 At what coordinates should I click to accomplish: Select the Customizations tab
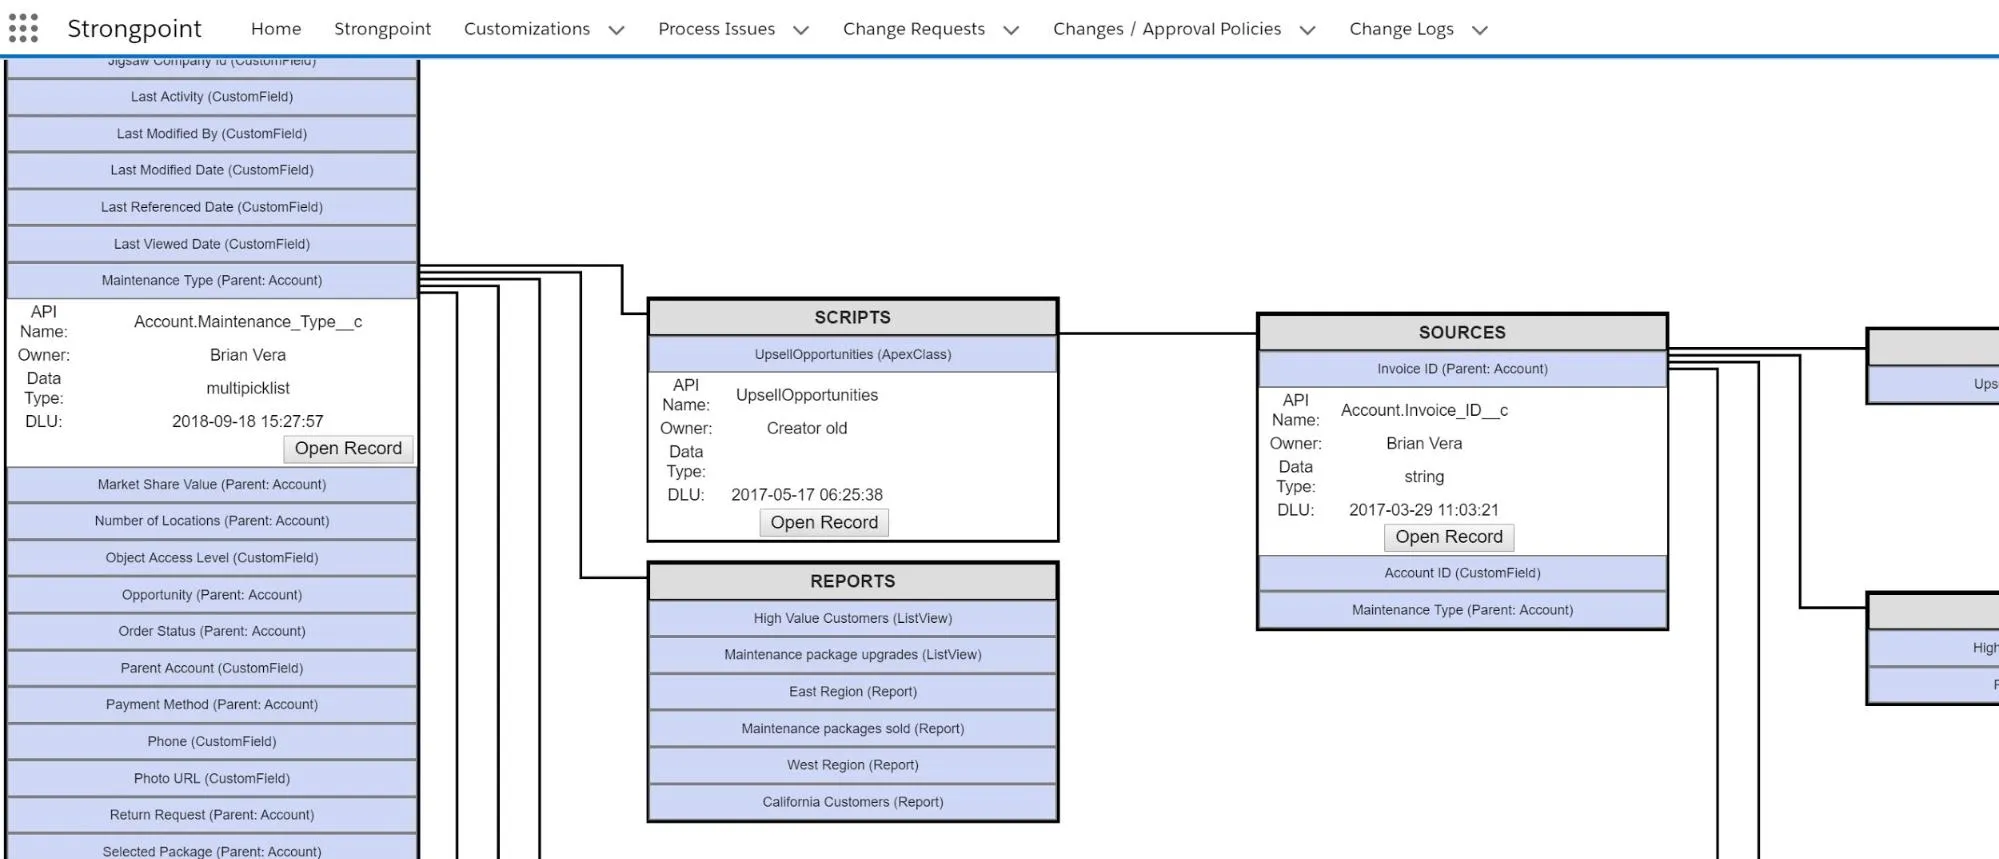[x=527, y=29]
